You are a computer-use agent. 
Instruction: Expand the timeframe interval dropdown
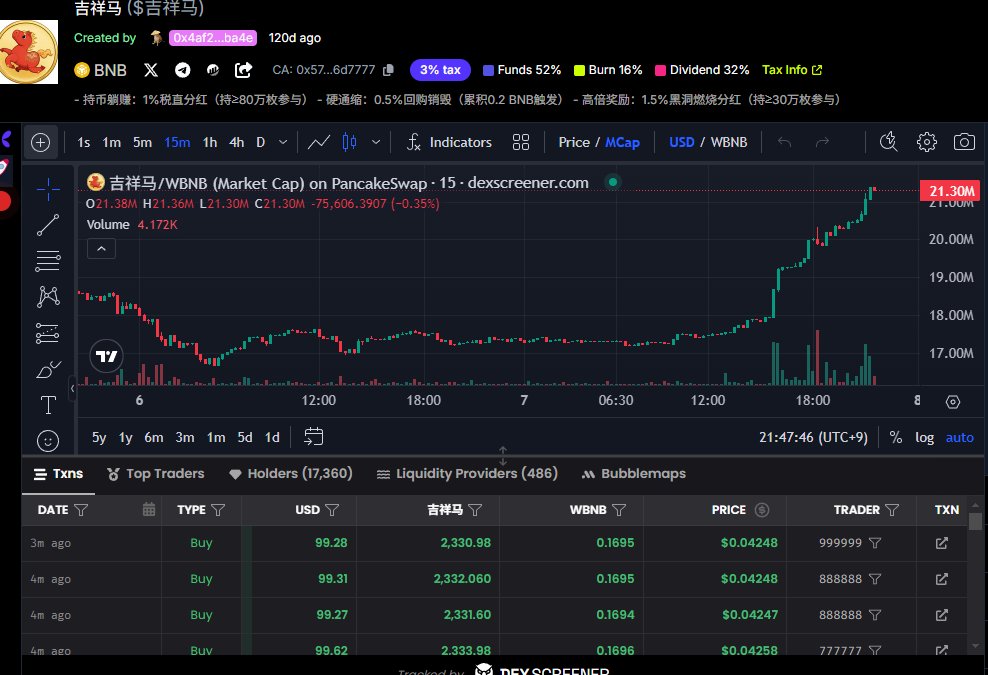(283, 142)
